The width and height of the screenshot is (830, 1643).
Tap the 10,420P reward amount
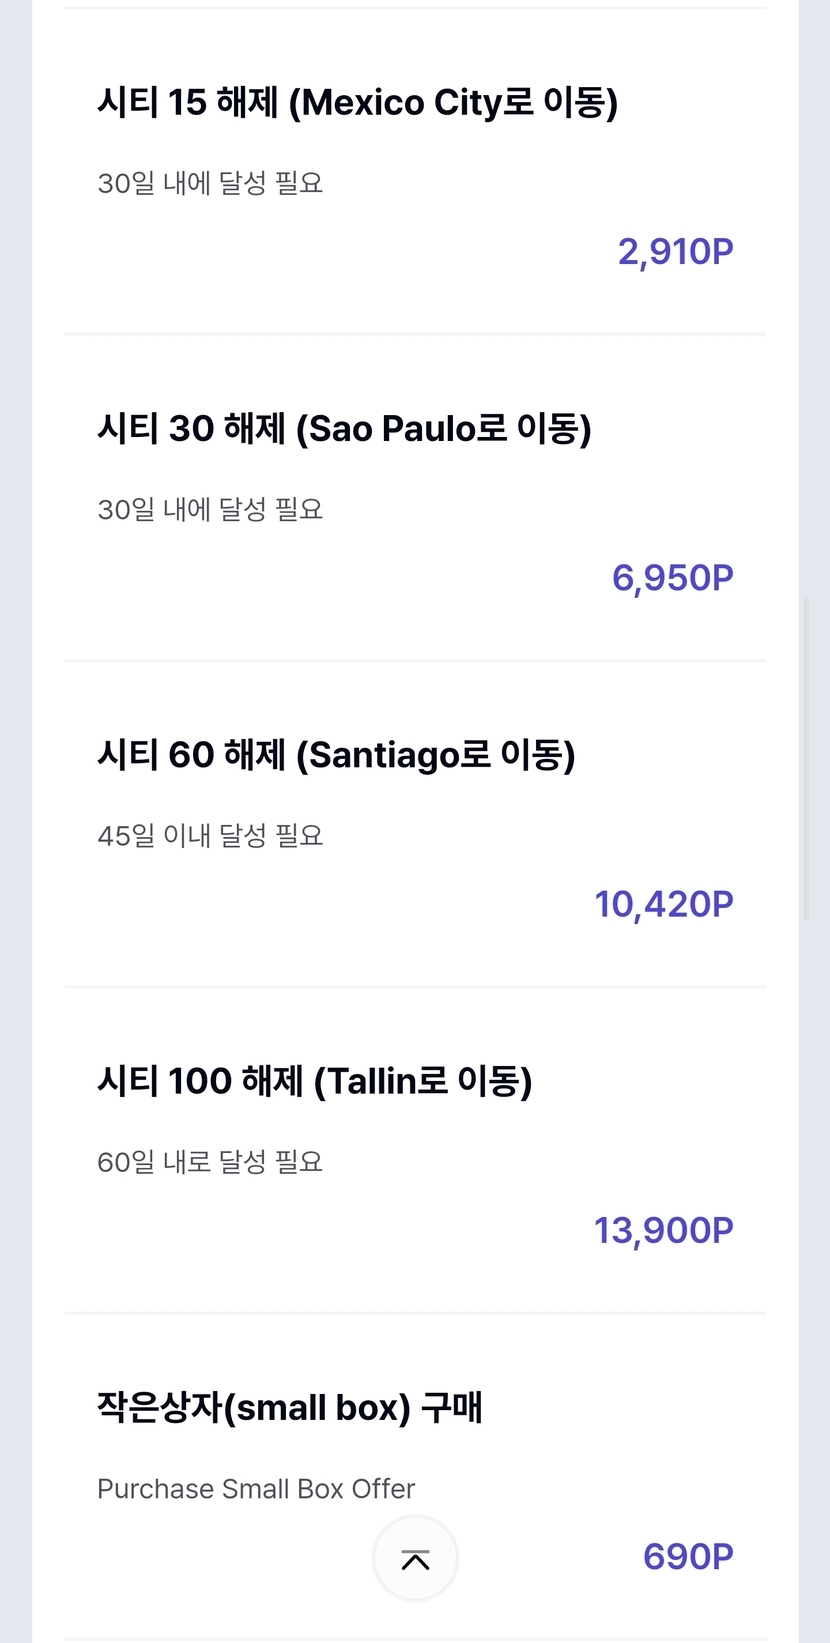tap(664, 904)
